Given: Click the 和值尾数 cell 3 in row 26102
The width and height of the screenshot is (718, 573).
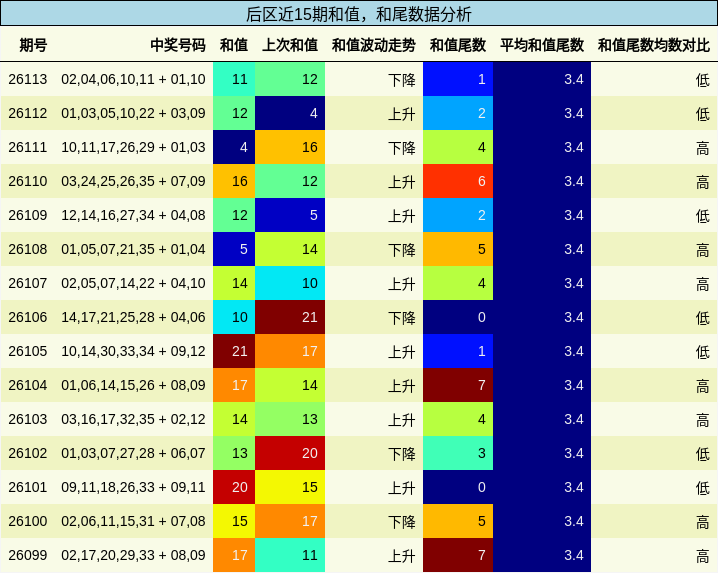Looking at the screenshot, I should tap(458, 453).
